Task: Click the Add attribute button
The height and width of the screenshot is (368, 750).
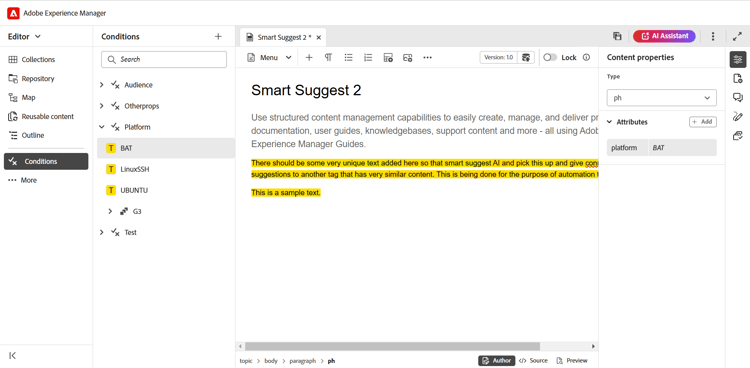Action: (703, 122)
